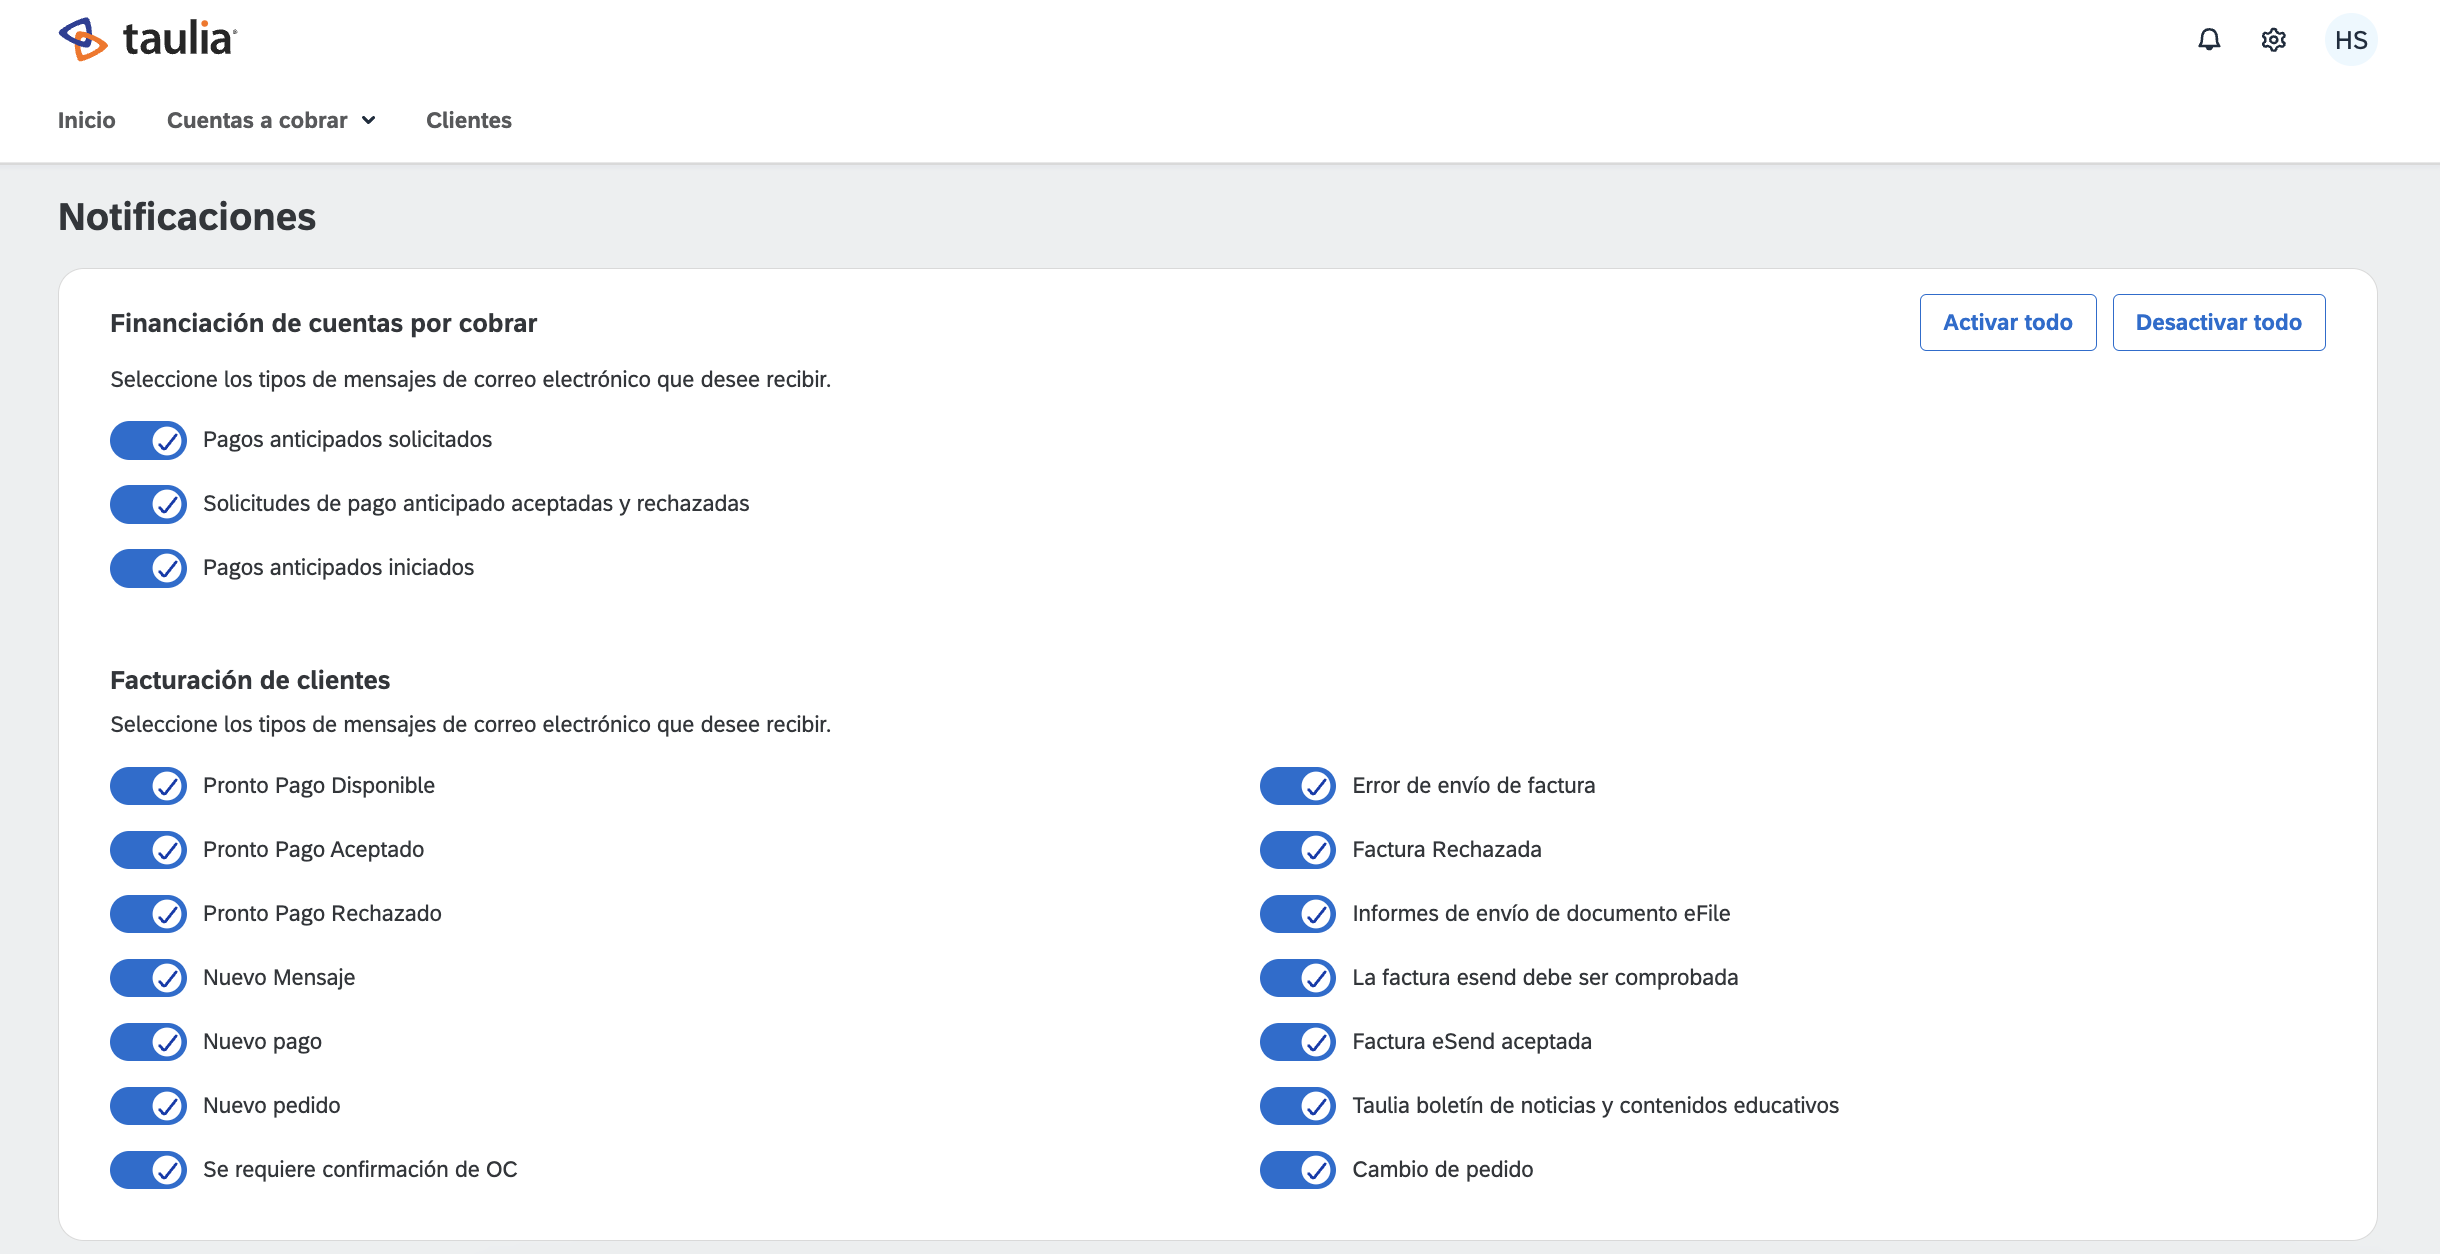Open the settings gear icon
The image size is (2440, 1254).
tap(2274, 40)
